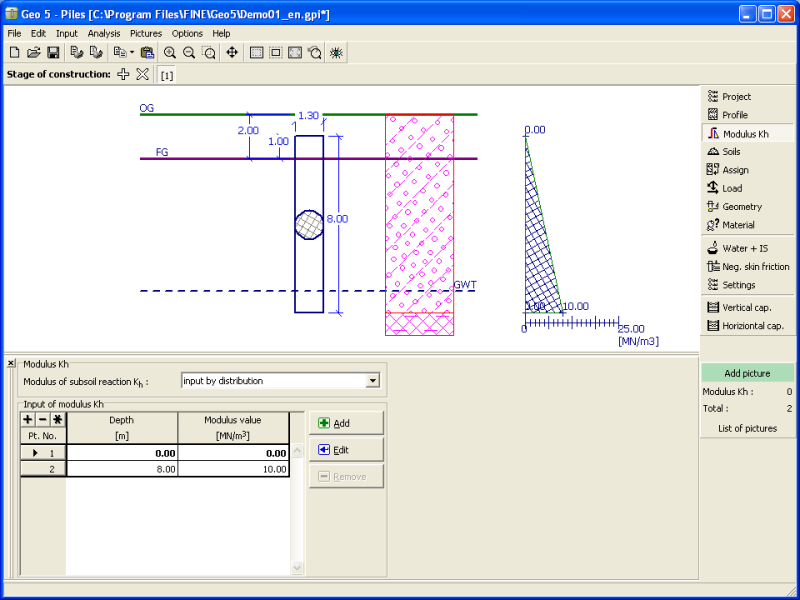
Task: Deselect table rows with minus header button
Action: (43, 420)
